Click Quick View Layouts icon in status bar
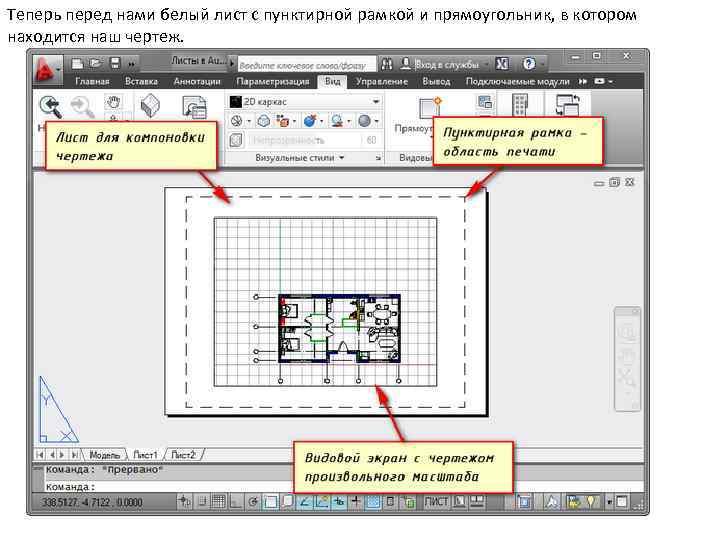The image size is (720, 540). [x=460, y=502]
